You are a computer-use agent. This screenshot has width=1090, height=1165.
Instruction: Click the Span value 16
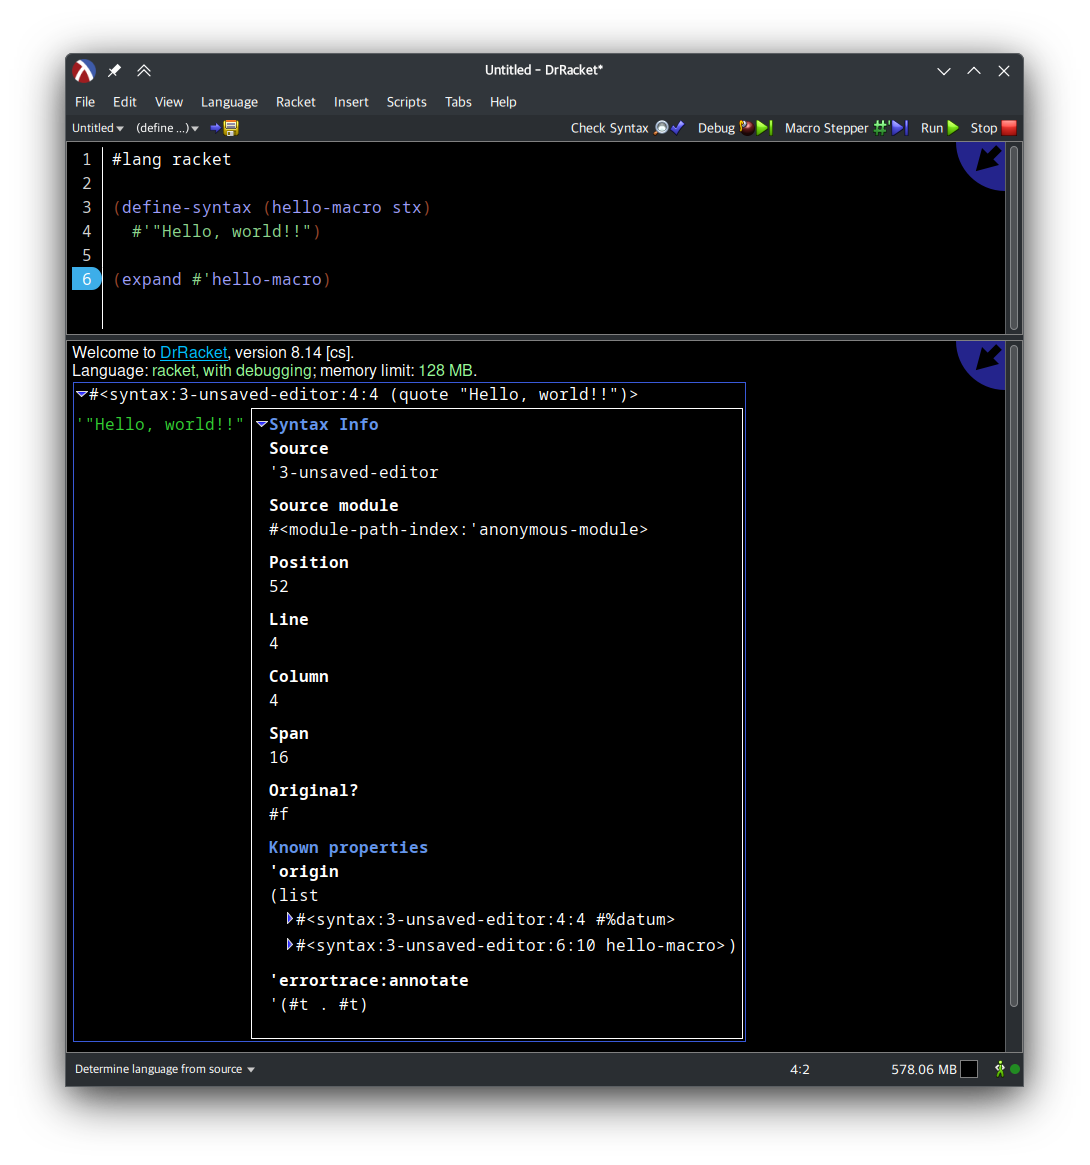pos(279,757)
